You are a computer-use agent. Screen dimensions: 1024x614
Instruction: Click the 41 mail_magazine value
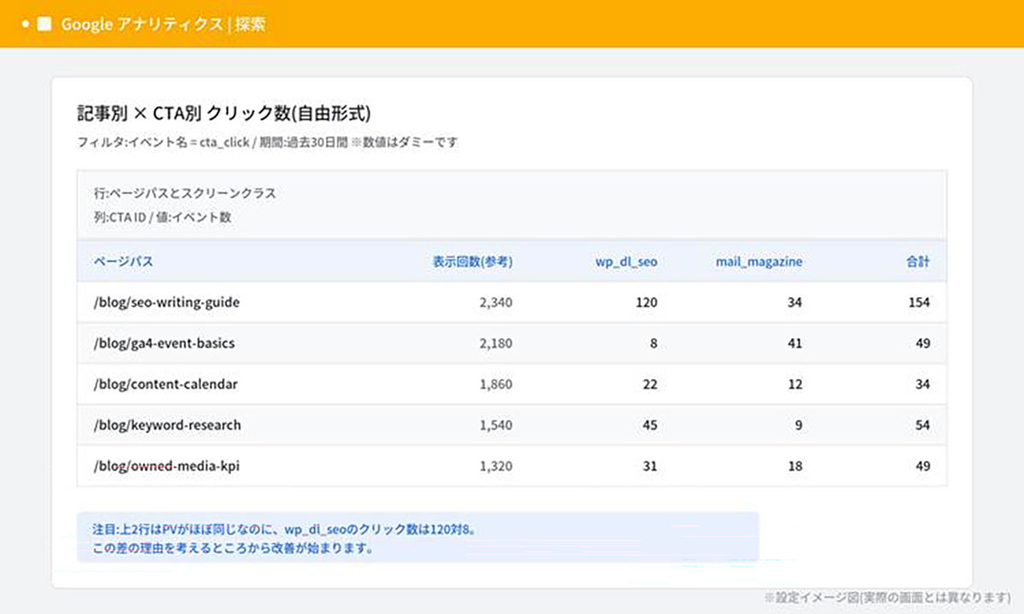[795, 344]
